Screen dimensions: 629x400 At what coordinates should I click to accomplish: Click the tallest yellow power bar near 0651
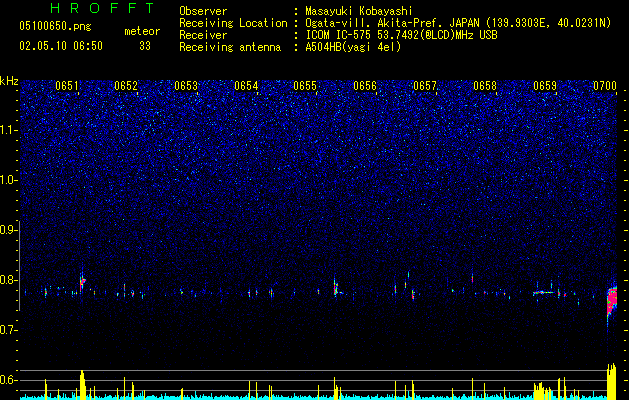pos(82,385)
